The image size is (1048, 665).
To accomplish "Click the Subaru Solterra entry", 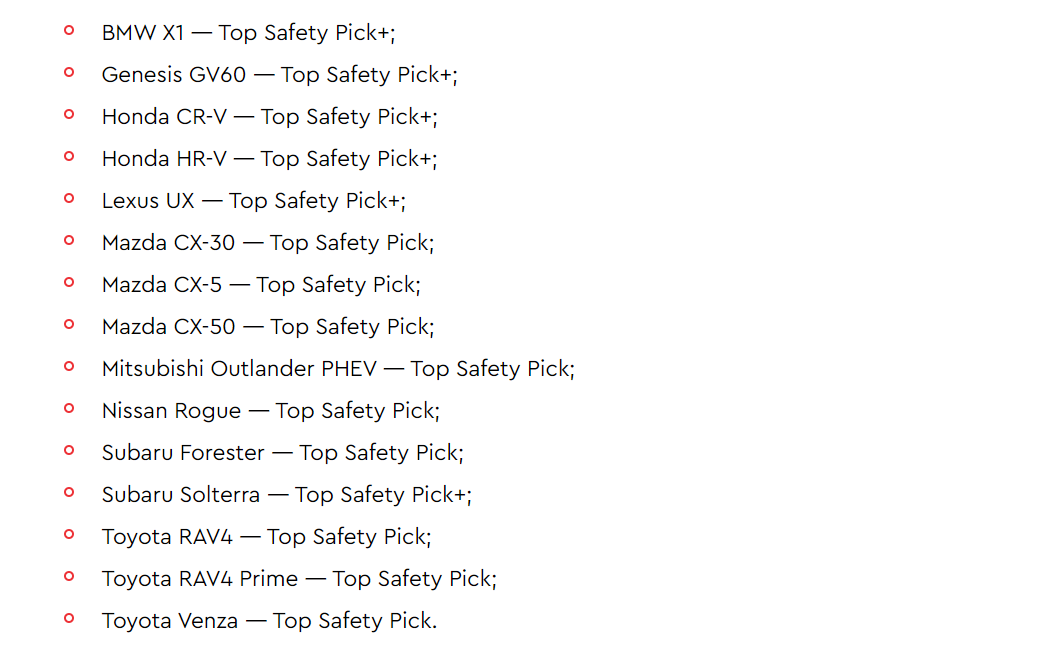I will (287, 495).
